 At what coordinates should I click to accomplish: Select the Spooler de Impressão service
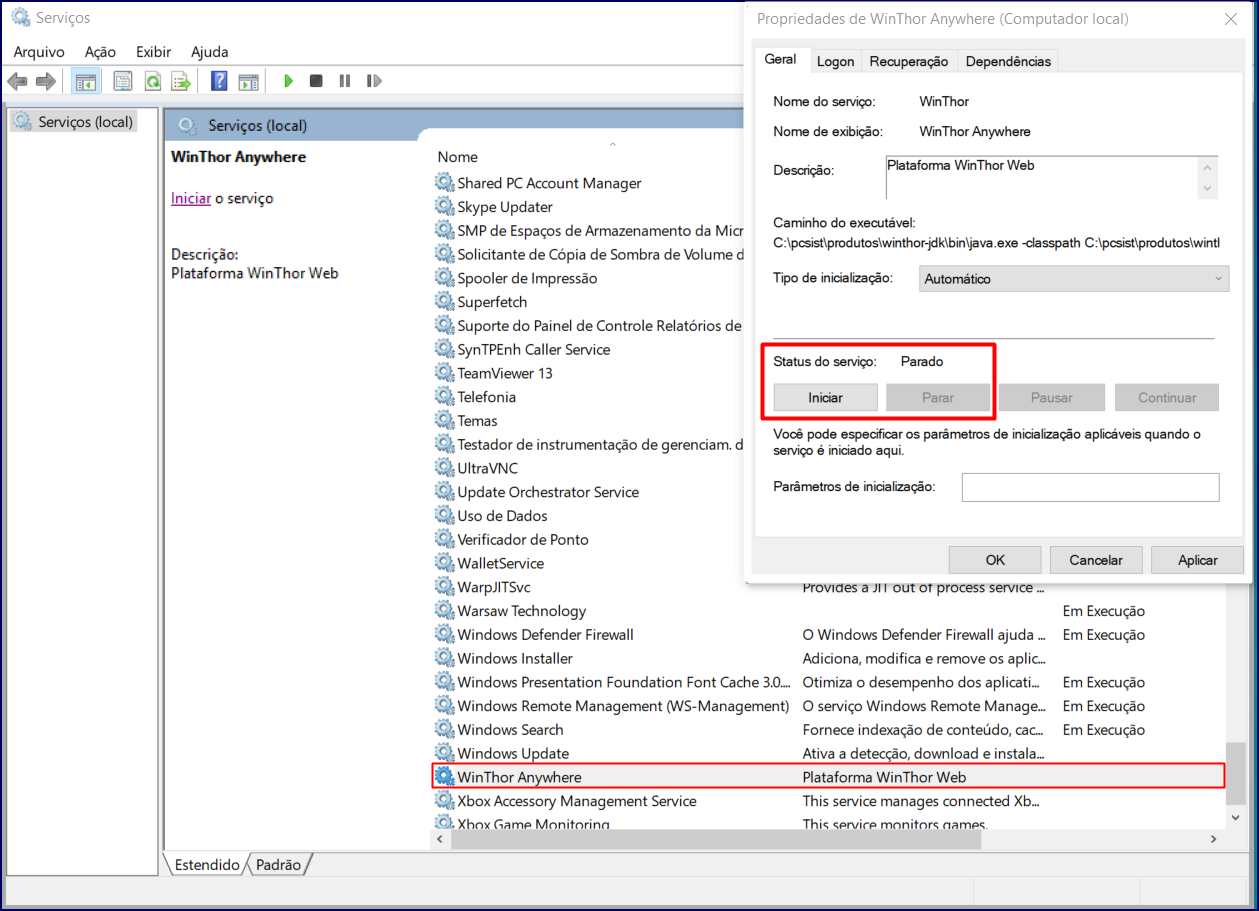point(527,278)
